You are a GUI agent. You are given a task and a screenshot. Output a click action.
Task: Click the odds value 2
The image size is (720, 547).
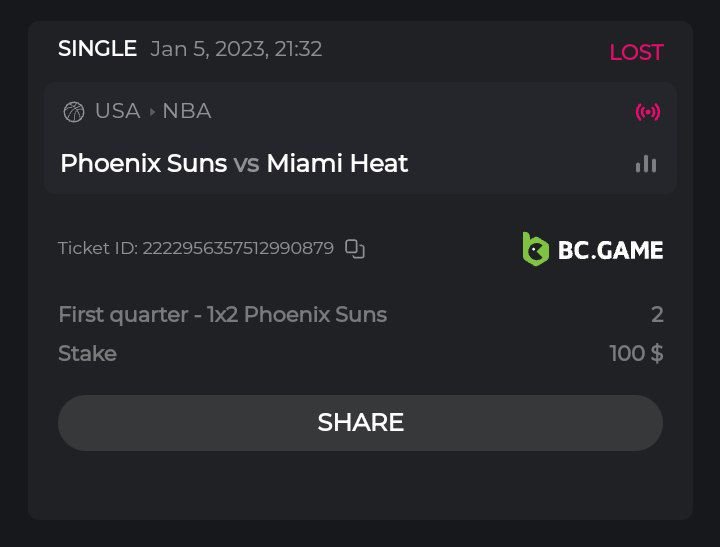coord(657,315)
